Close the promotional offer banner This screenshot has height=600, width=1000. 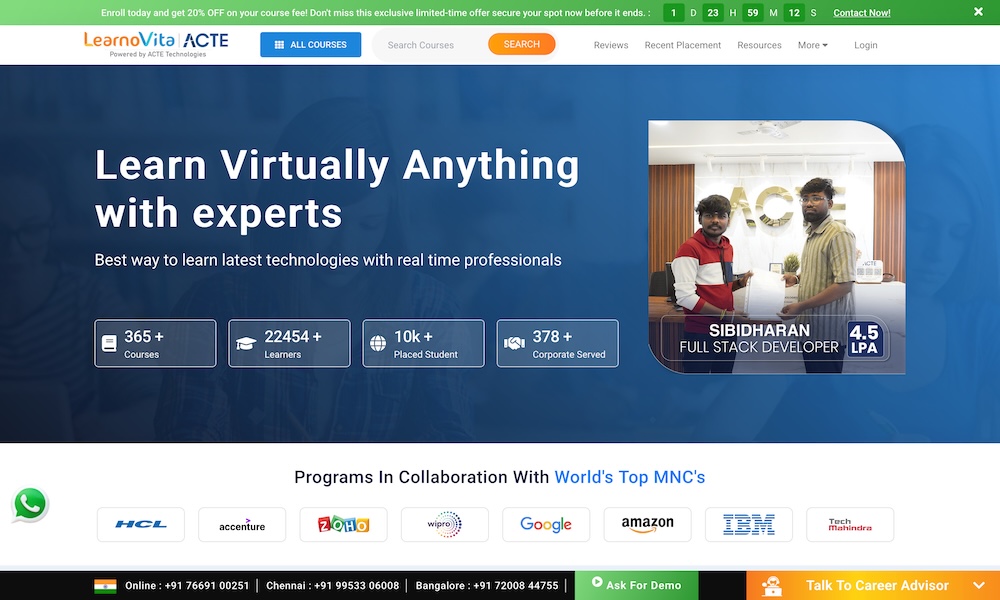tap(978, 12)
